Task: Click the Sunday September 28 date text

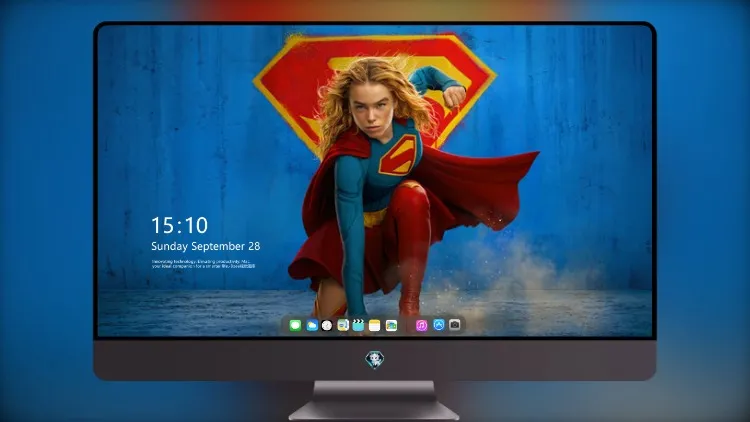Action: tap(206, 246)
